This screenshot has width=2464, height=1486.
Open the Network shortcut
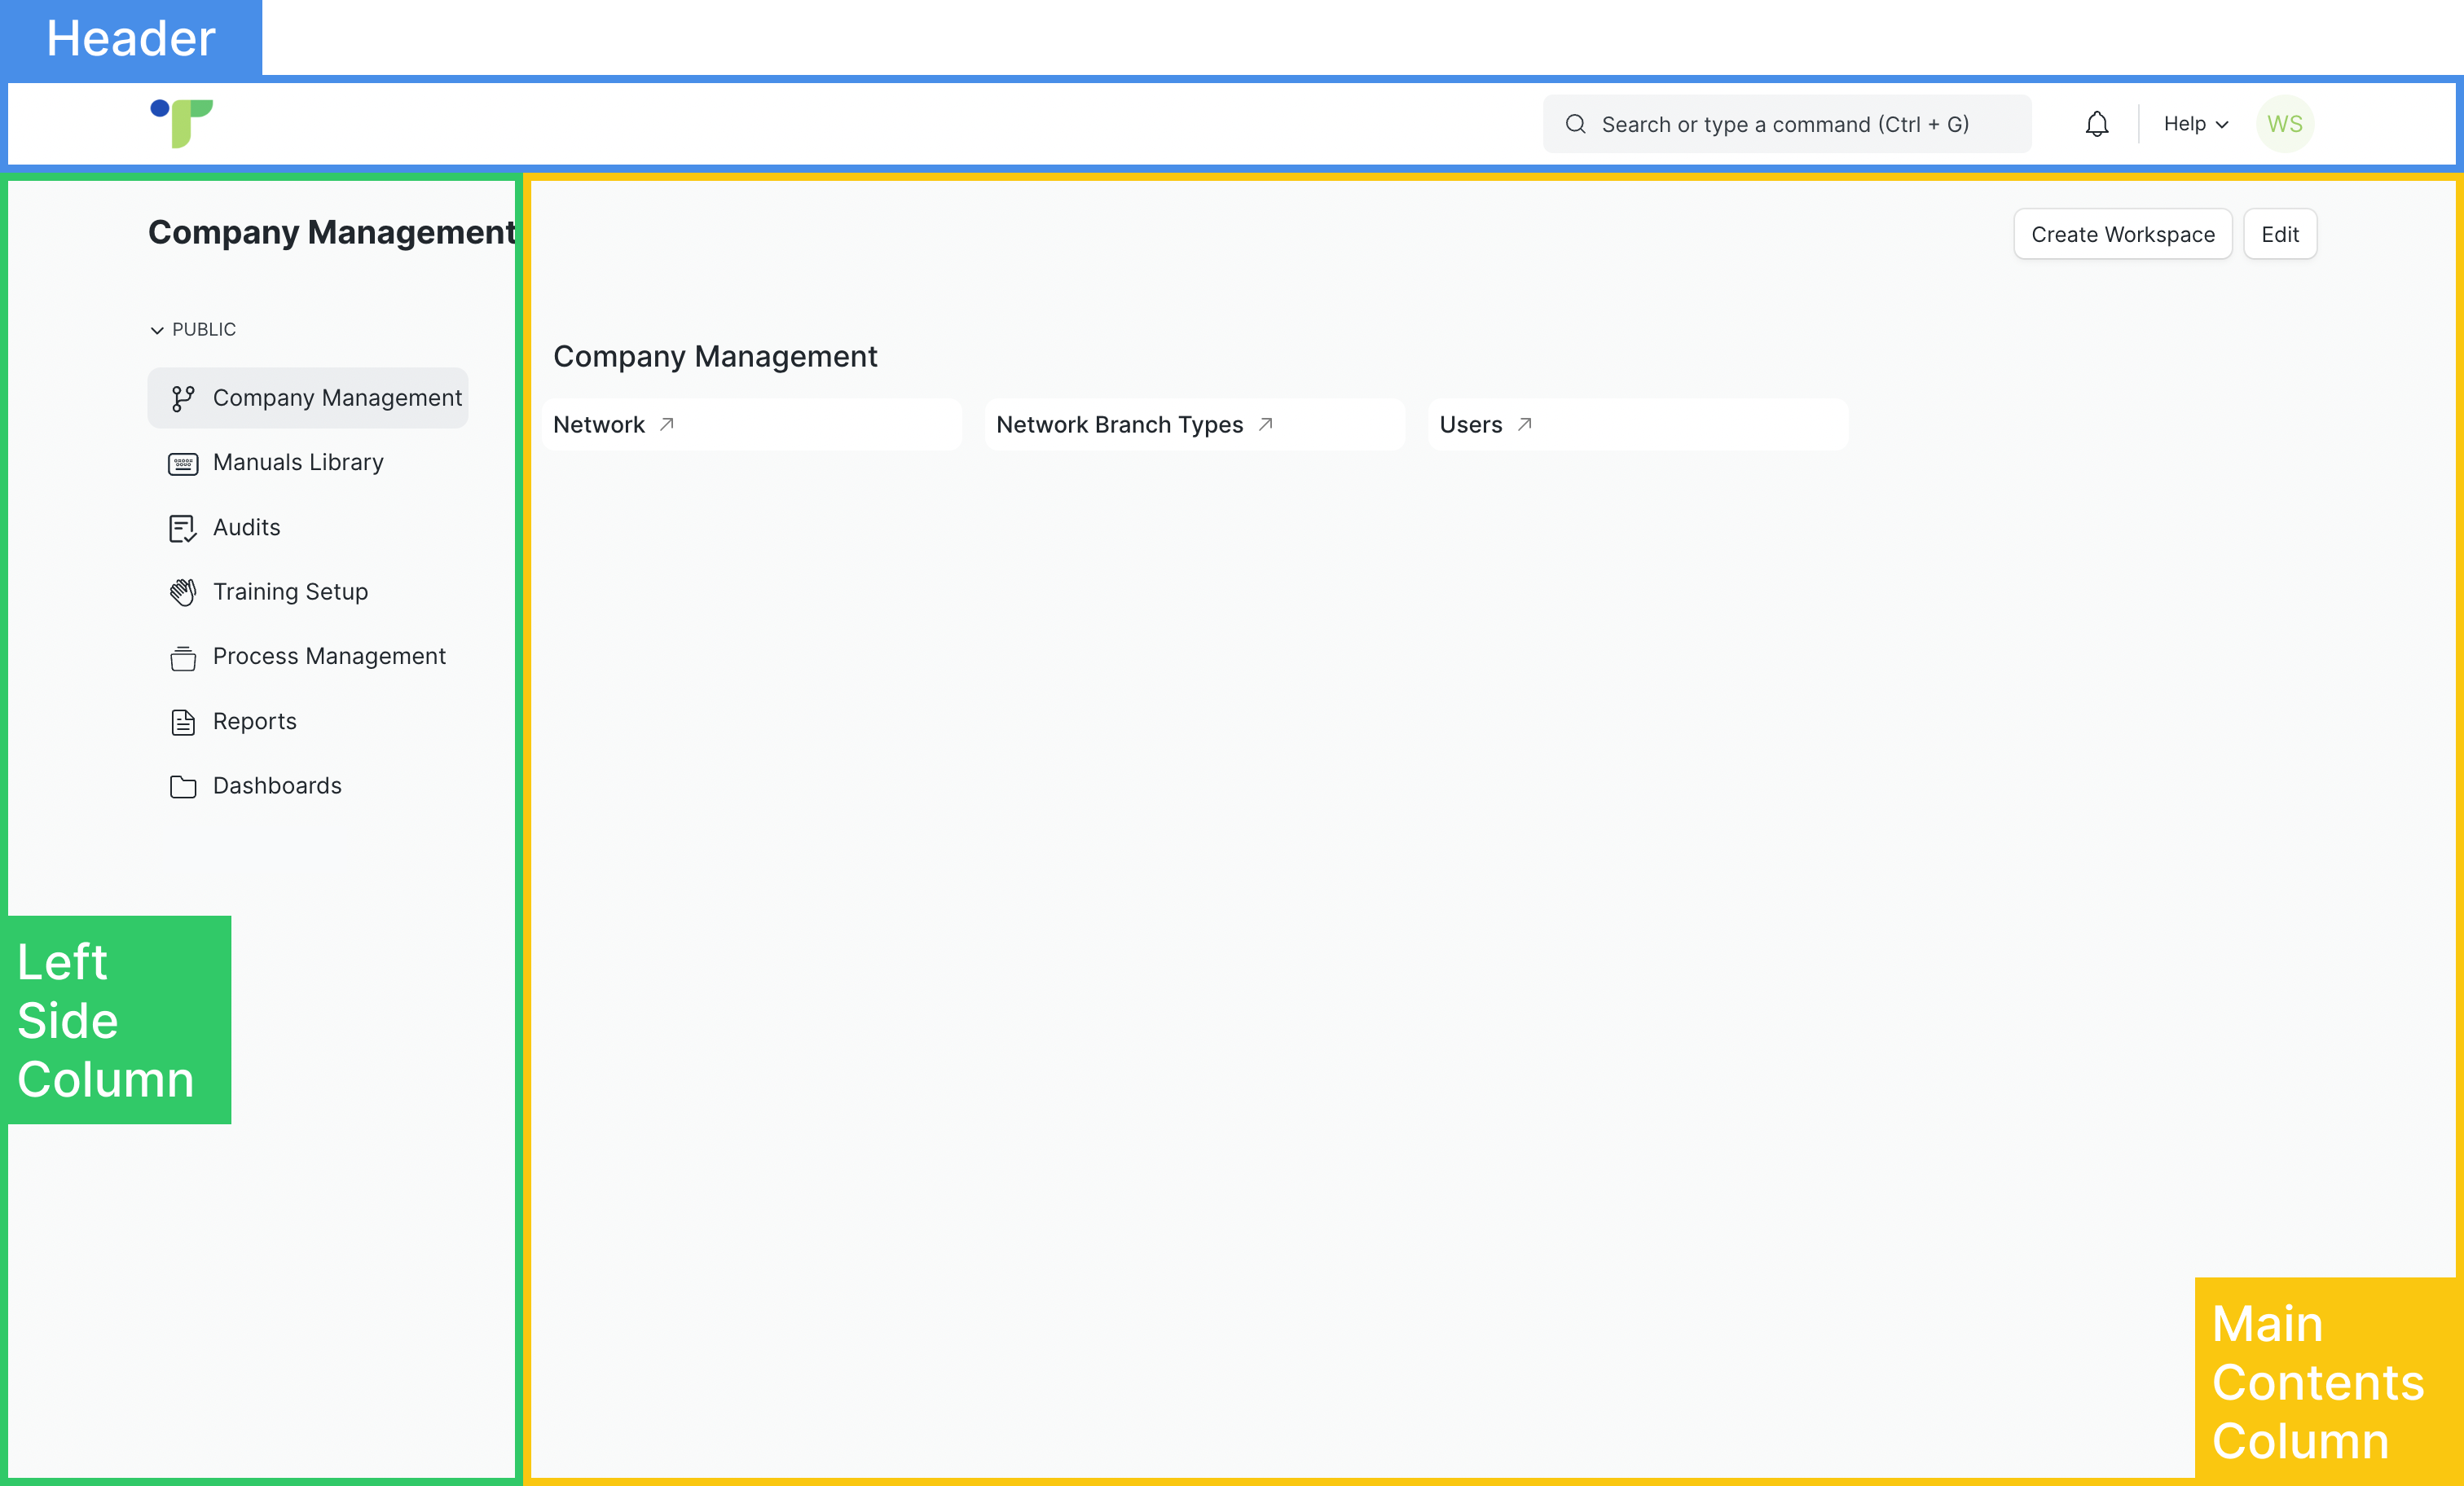[x=752, y=424]
